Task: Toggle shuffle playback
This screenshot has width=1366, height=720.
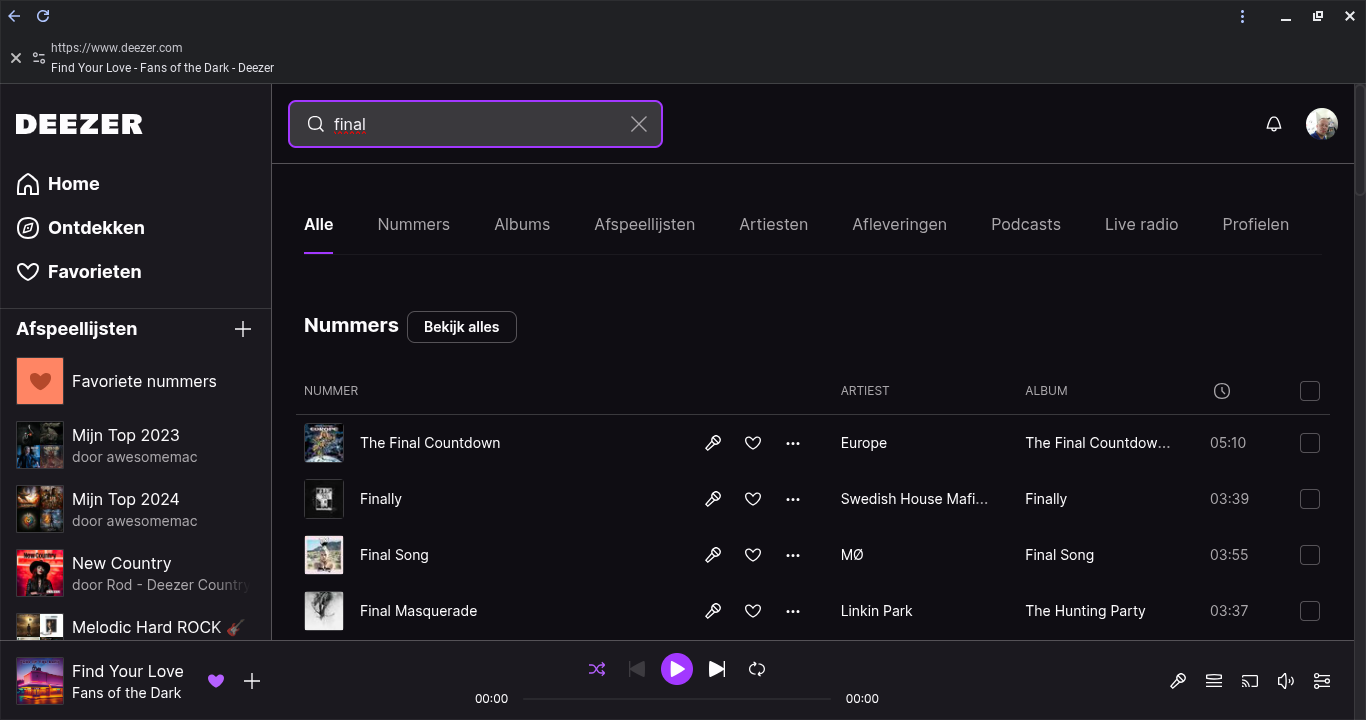Action: click(x=597, y=669)
